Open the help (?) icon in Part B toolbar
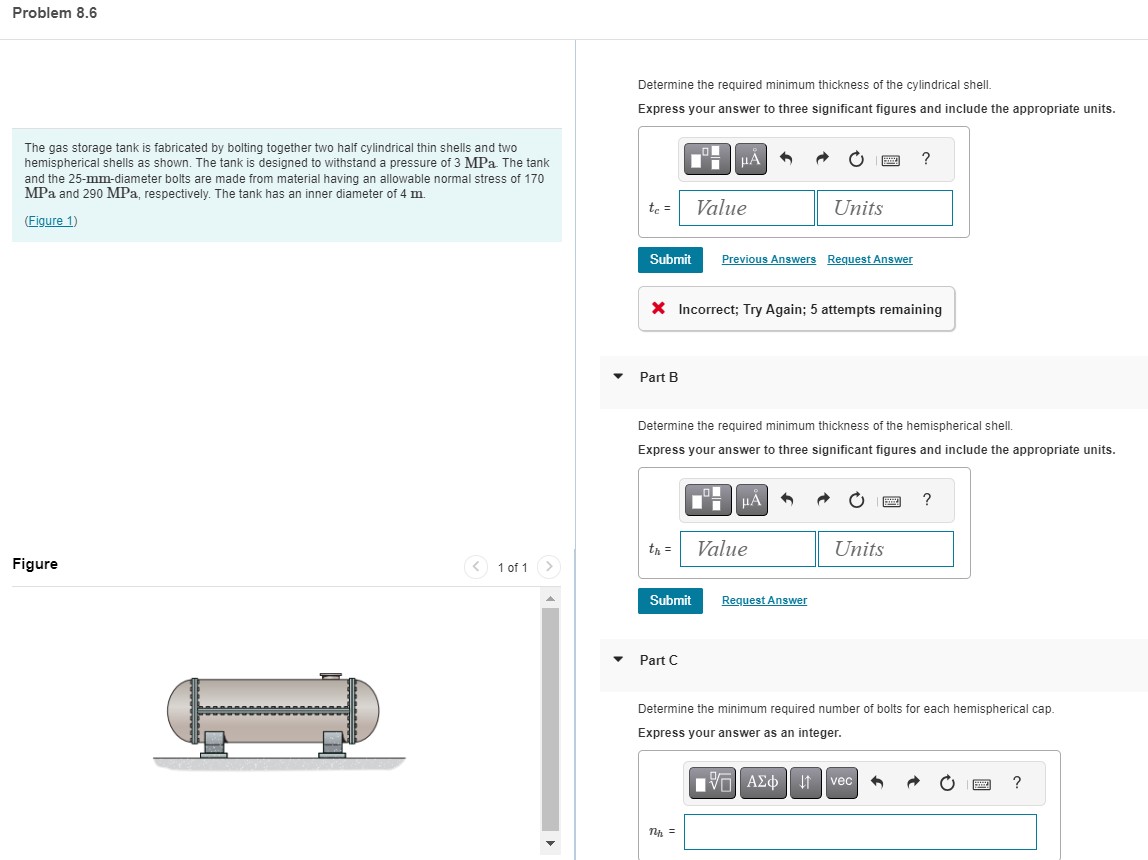The width and height of the screenshot is (1148, 860). (x=927, y=500)
